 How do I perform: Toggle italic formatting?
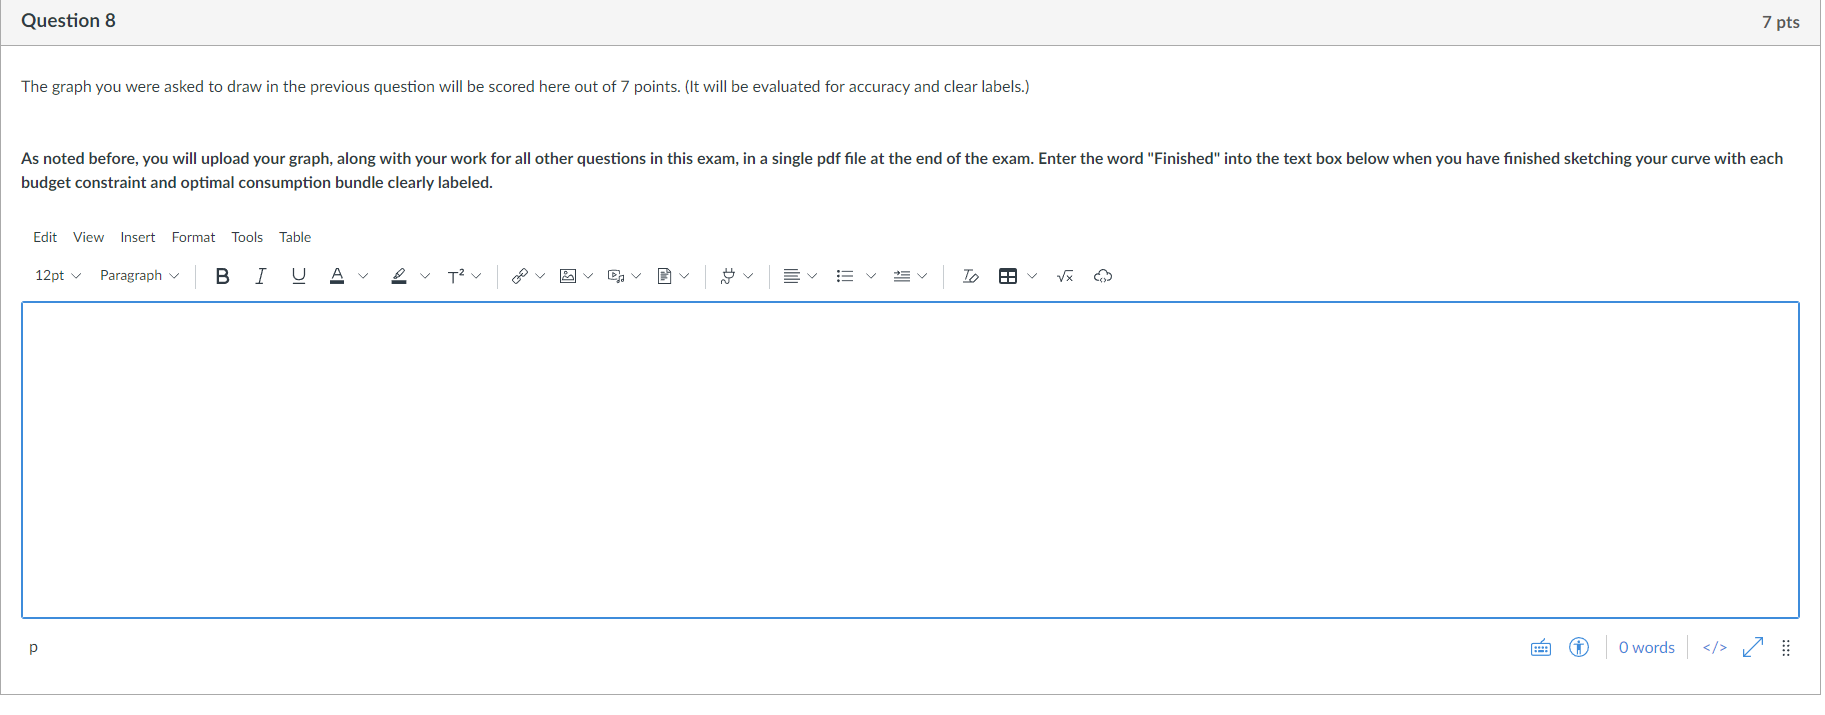pyautogui.click(x=260, y=276)
